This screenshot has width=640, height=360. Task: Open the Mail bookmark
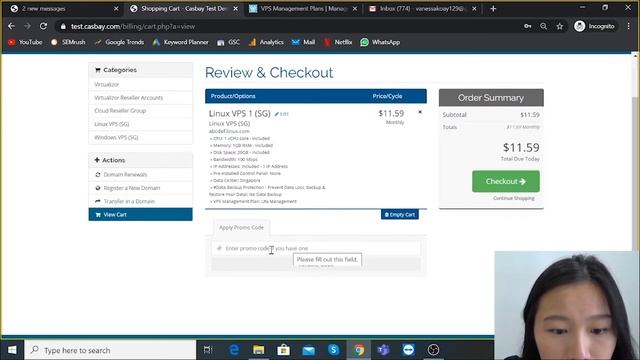(303, 42)
